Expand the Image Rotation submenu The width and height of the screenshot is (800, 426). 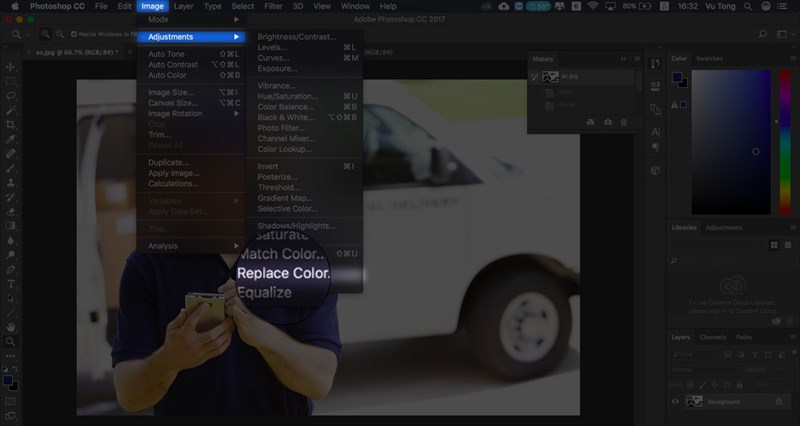pos(191,113)
